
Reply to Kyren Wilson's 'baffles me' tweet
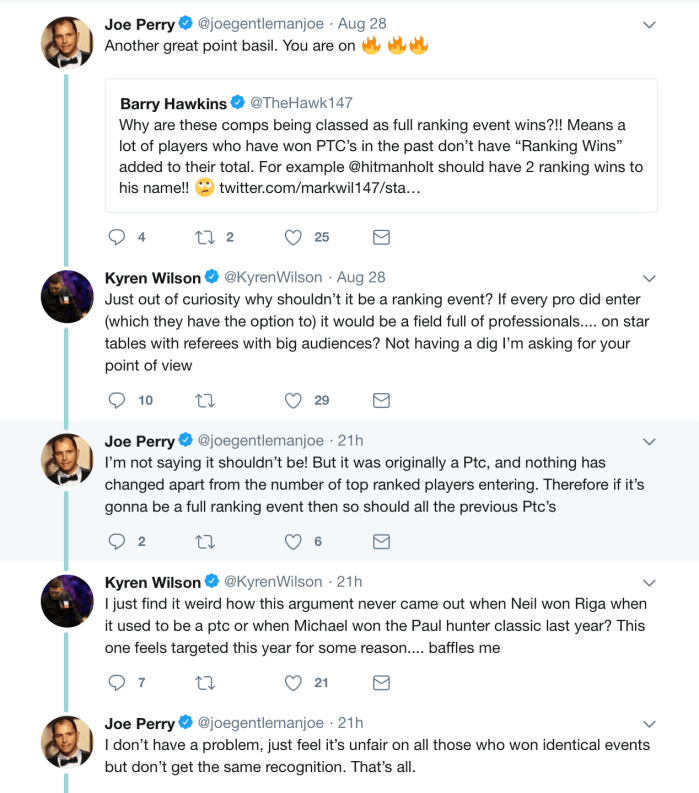coord(117,683)
